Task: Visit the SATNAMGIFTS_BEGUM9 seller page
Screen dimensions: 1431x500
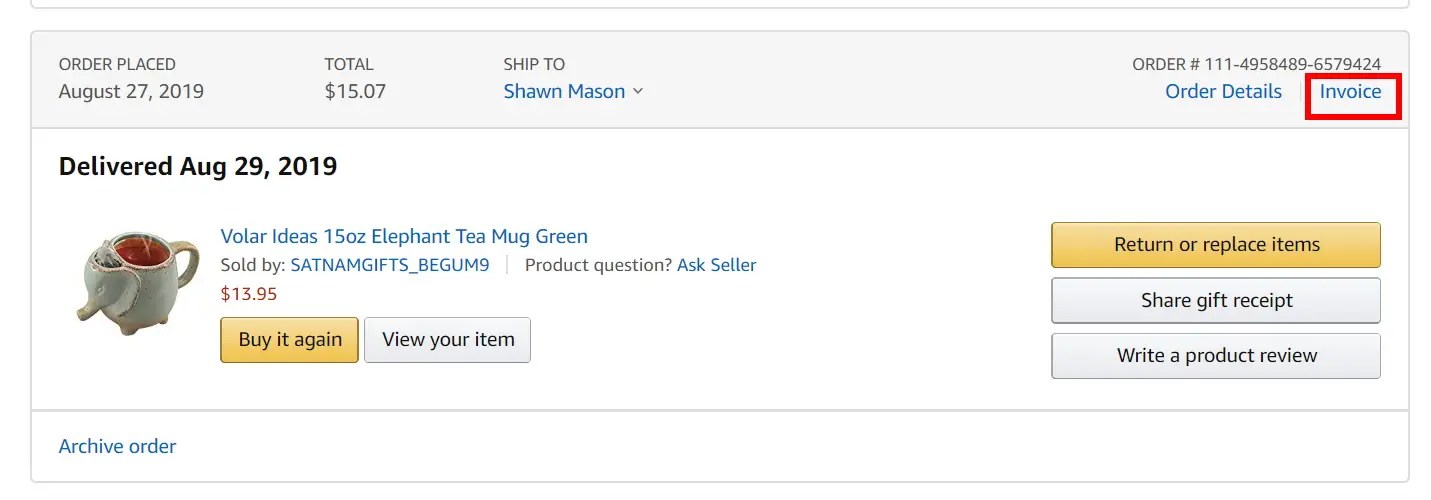Action: pyautogui.click(x=389, y=265)
